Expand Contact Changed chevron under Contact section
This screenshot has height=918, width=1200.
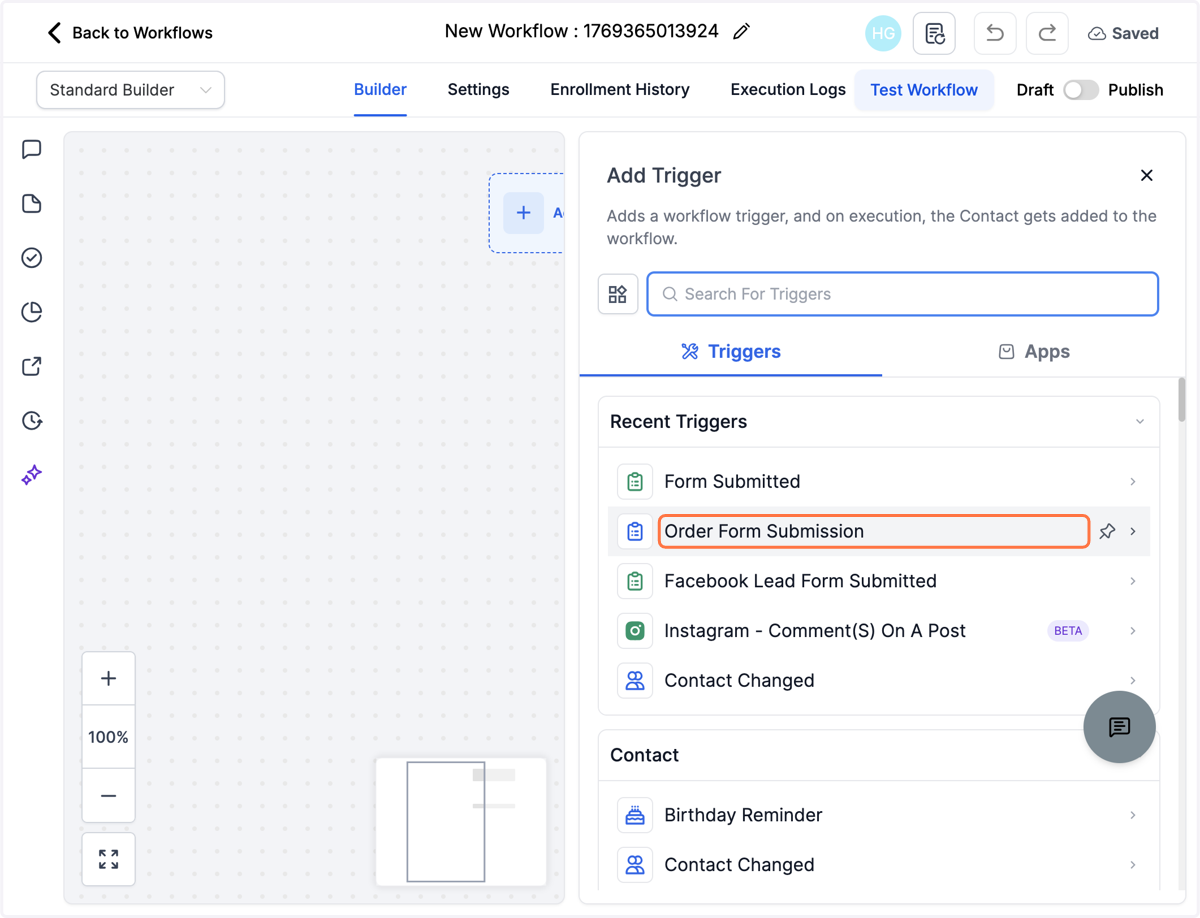pos(1133,865)
